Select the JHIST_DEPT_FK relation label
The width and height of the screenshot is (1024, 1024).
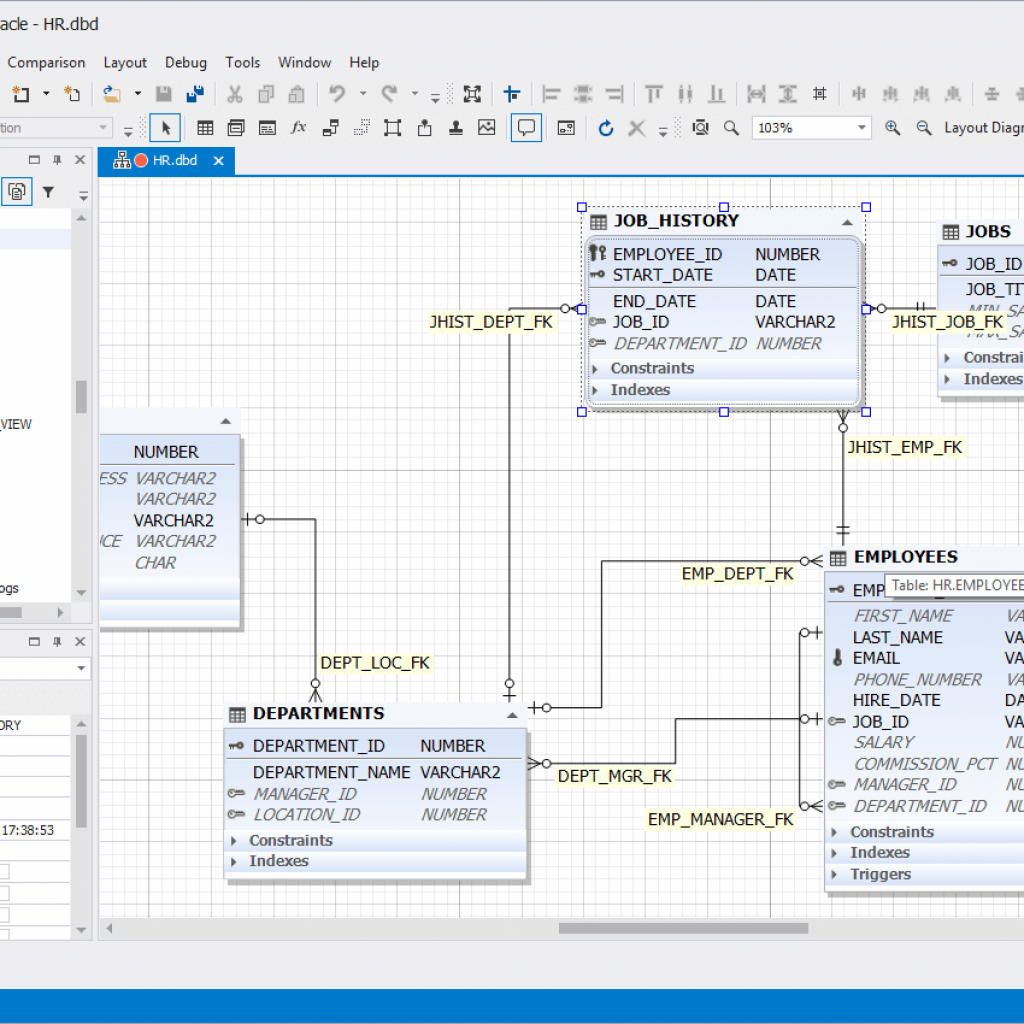pyautogui.click(x=491, y=322)
